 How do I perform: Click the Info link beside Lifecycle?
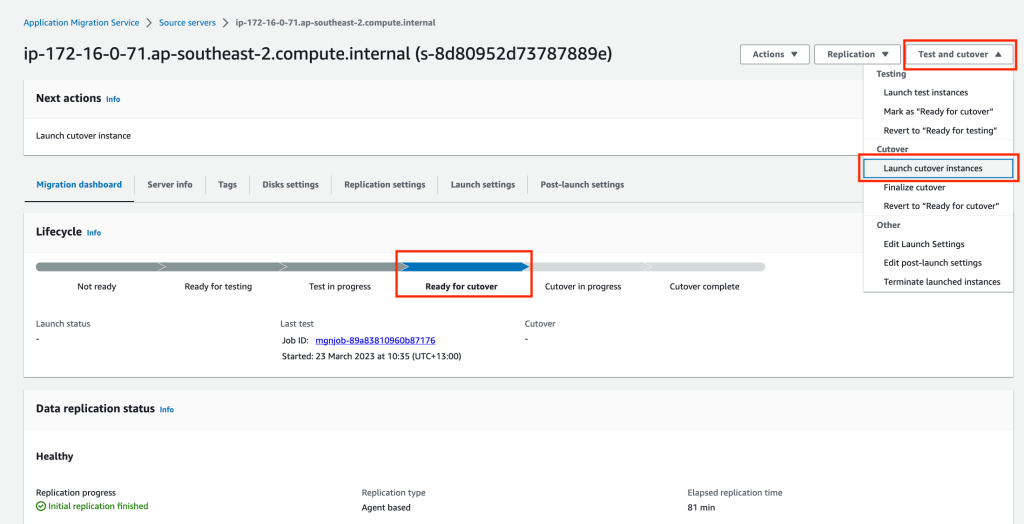pos(94,233)
